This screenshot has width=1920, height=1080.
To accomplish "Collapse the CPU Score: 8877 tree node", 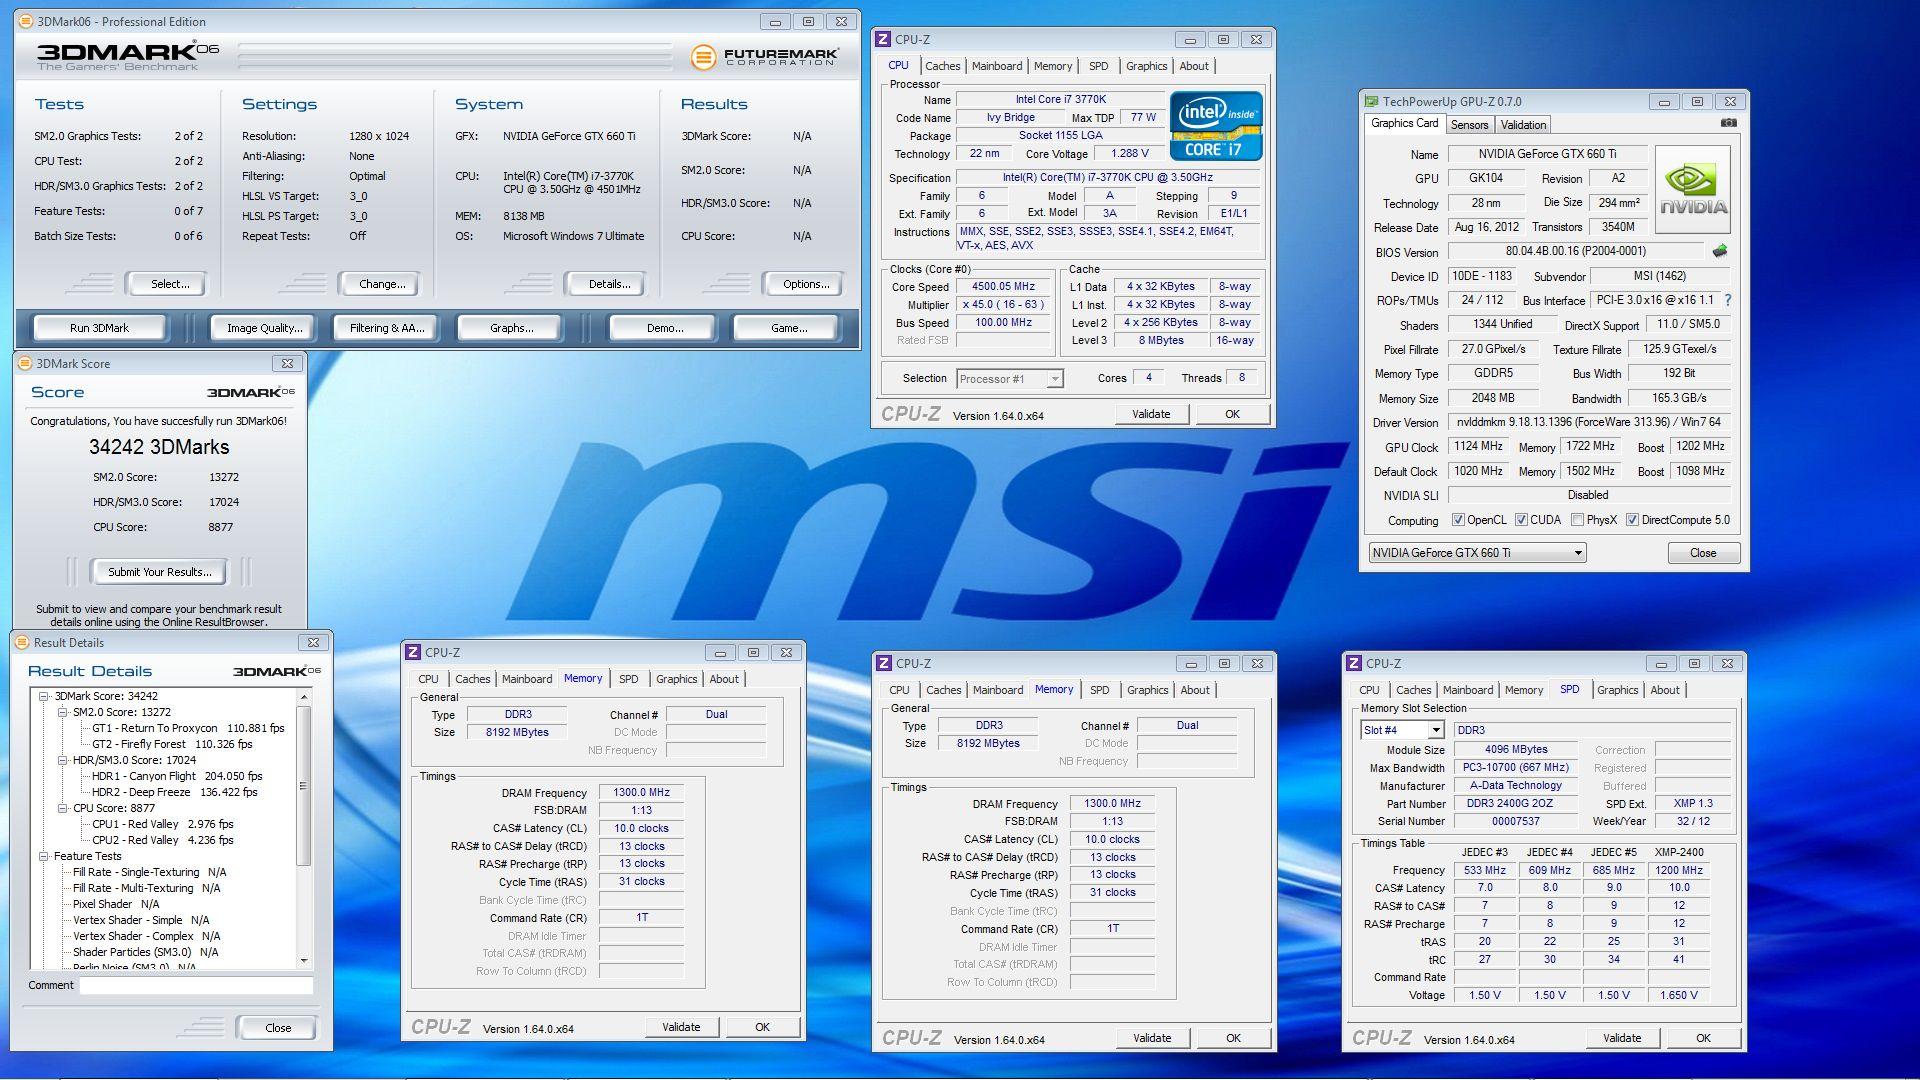I will (x=62, y=808).
